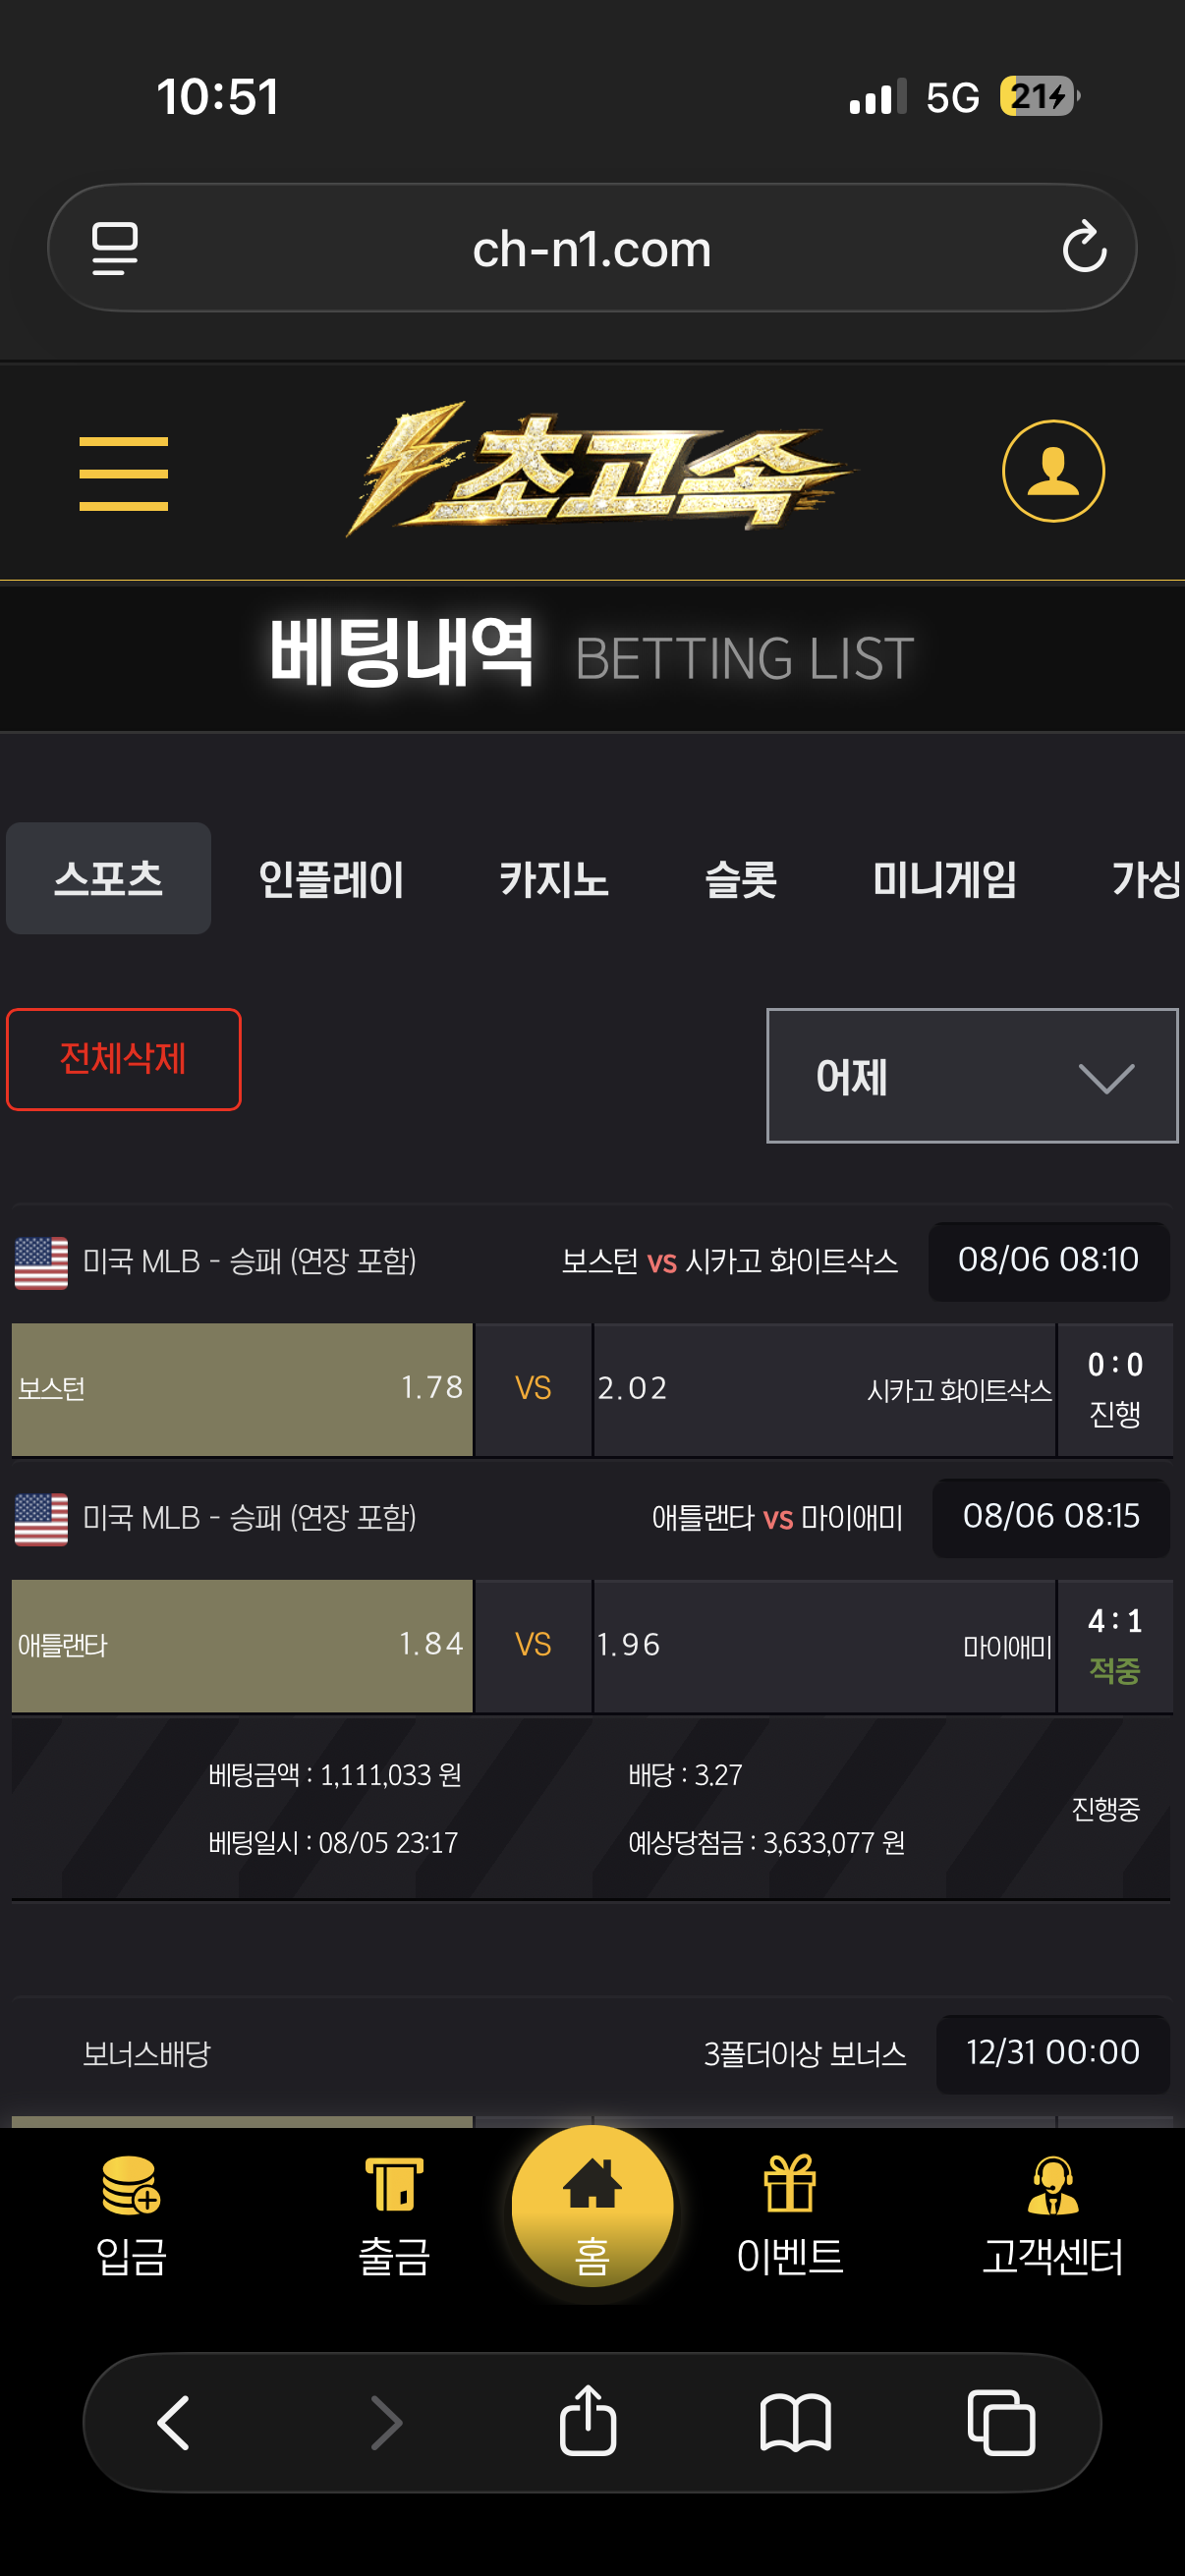Switch to the 카지노 tab
1185x2576 pixels.
pos(554,879)
